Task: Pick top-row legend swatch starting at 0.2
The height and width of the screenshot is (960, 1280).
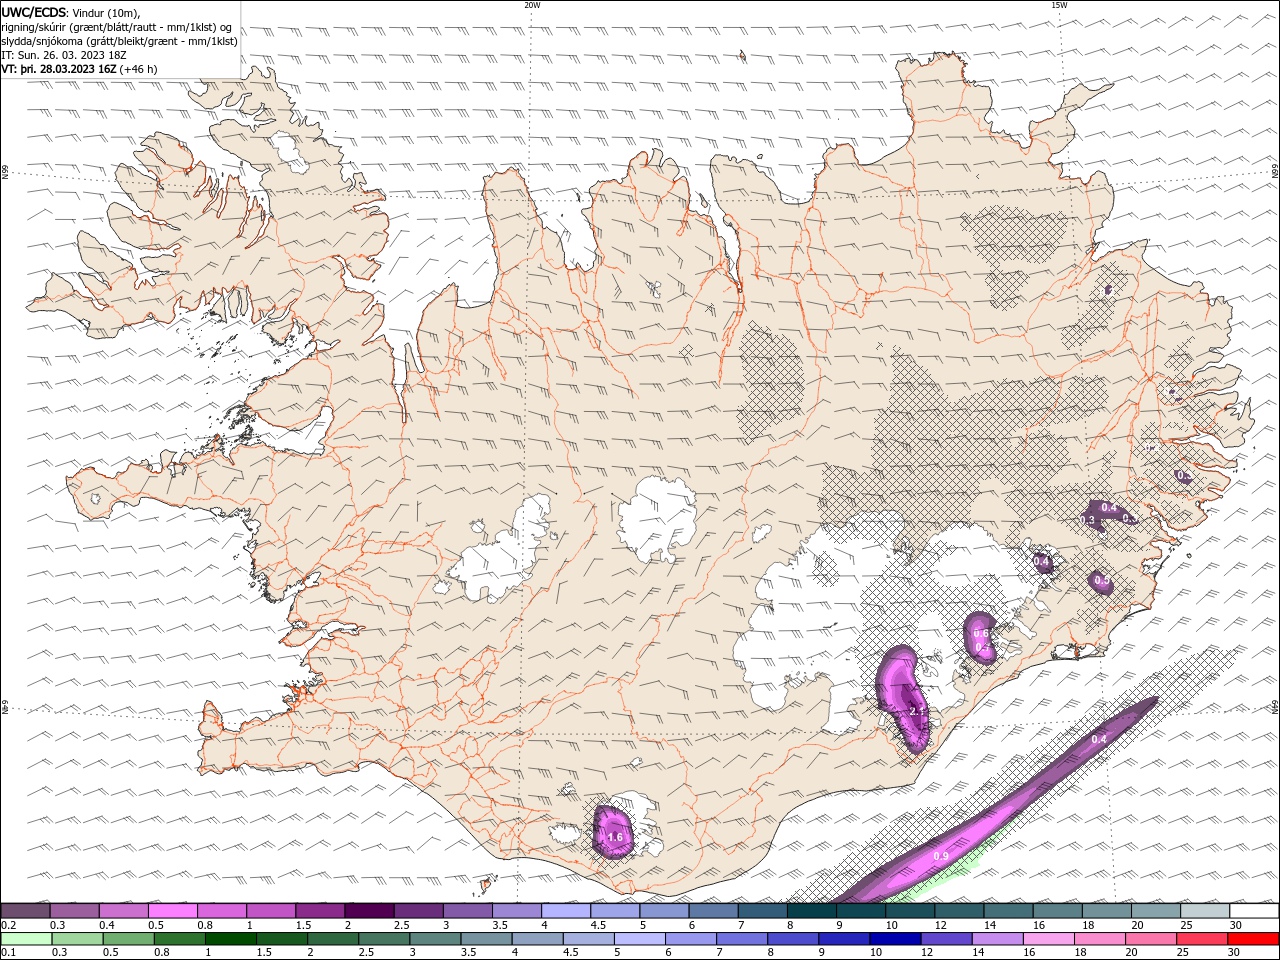Action: 25,910
